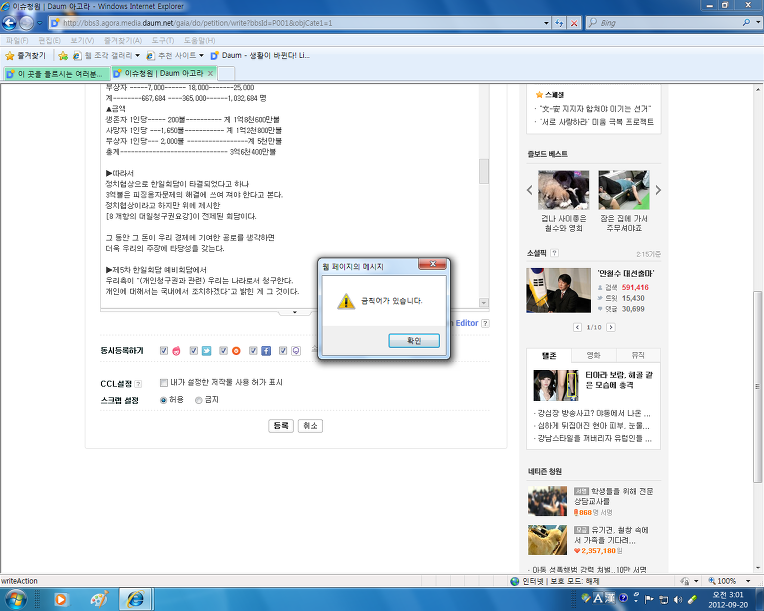Click the CCL설정 help question icon
The height and width of the screenshot is (611, 764).
pyautogui.click(x=138, y=384)
